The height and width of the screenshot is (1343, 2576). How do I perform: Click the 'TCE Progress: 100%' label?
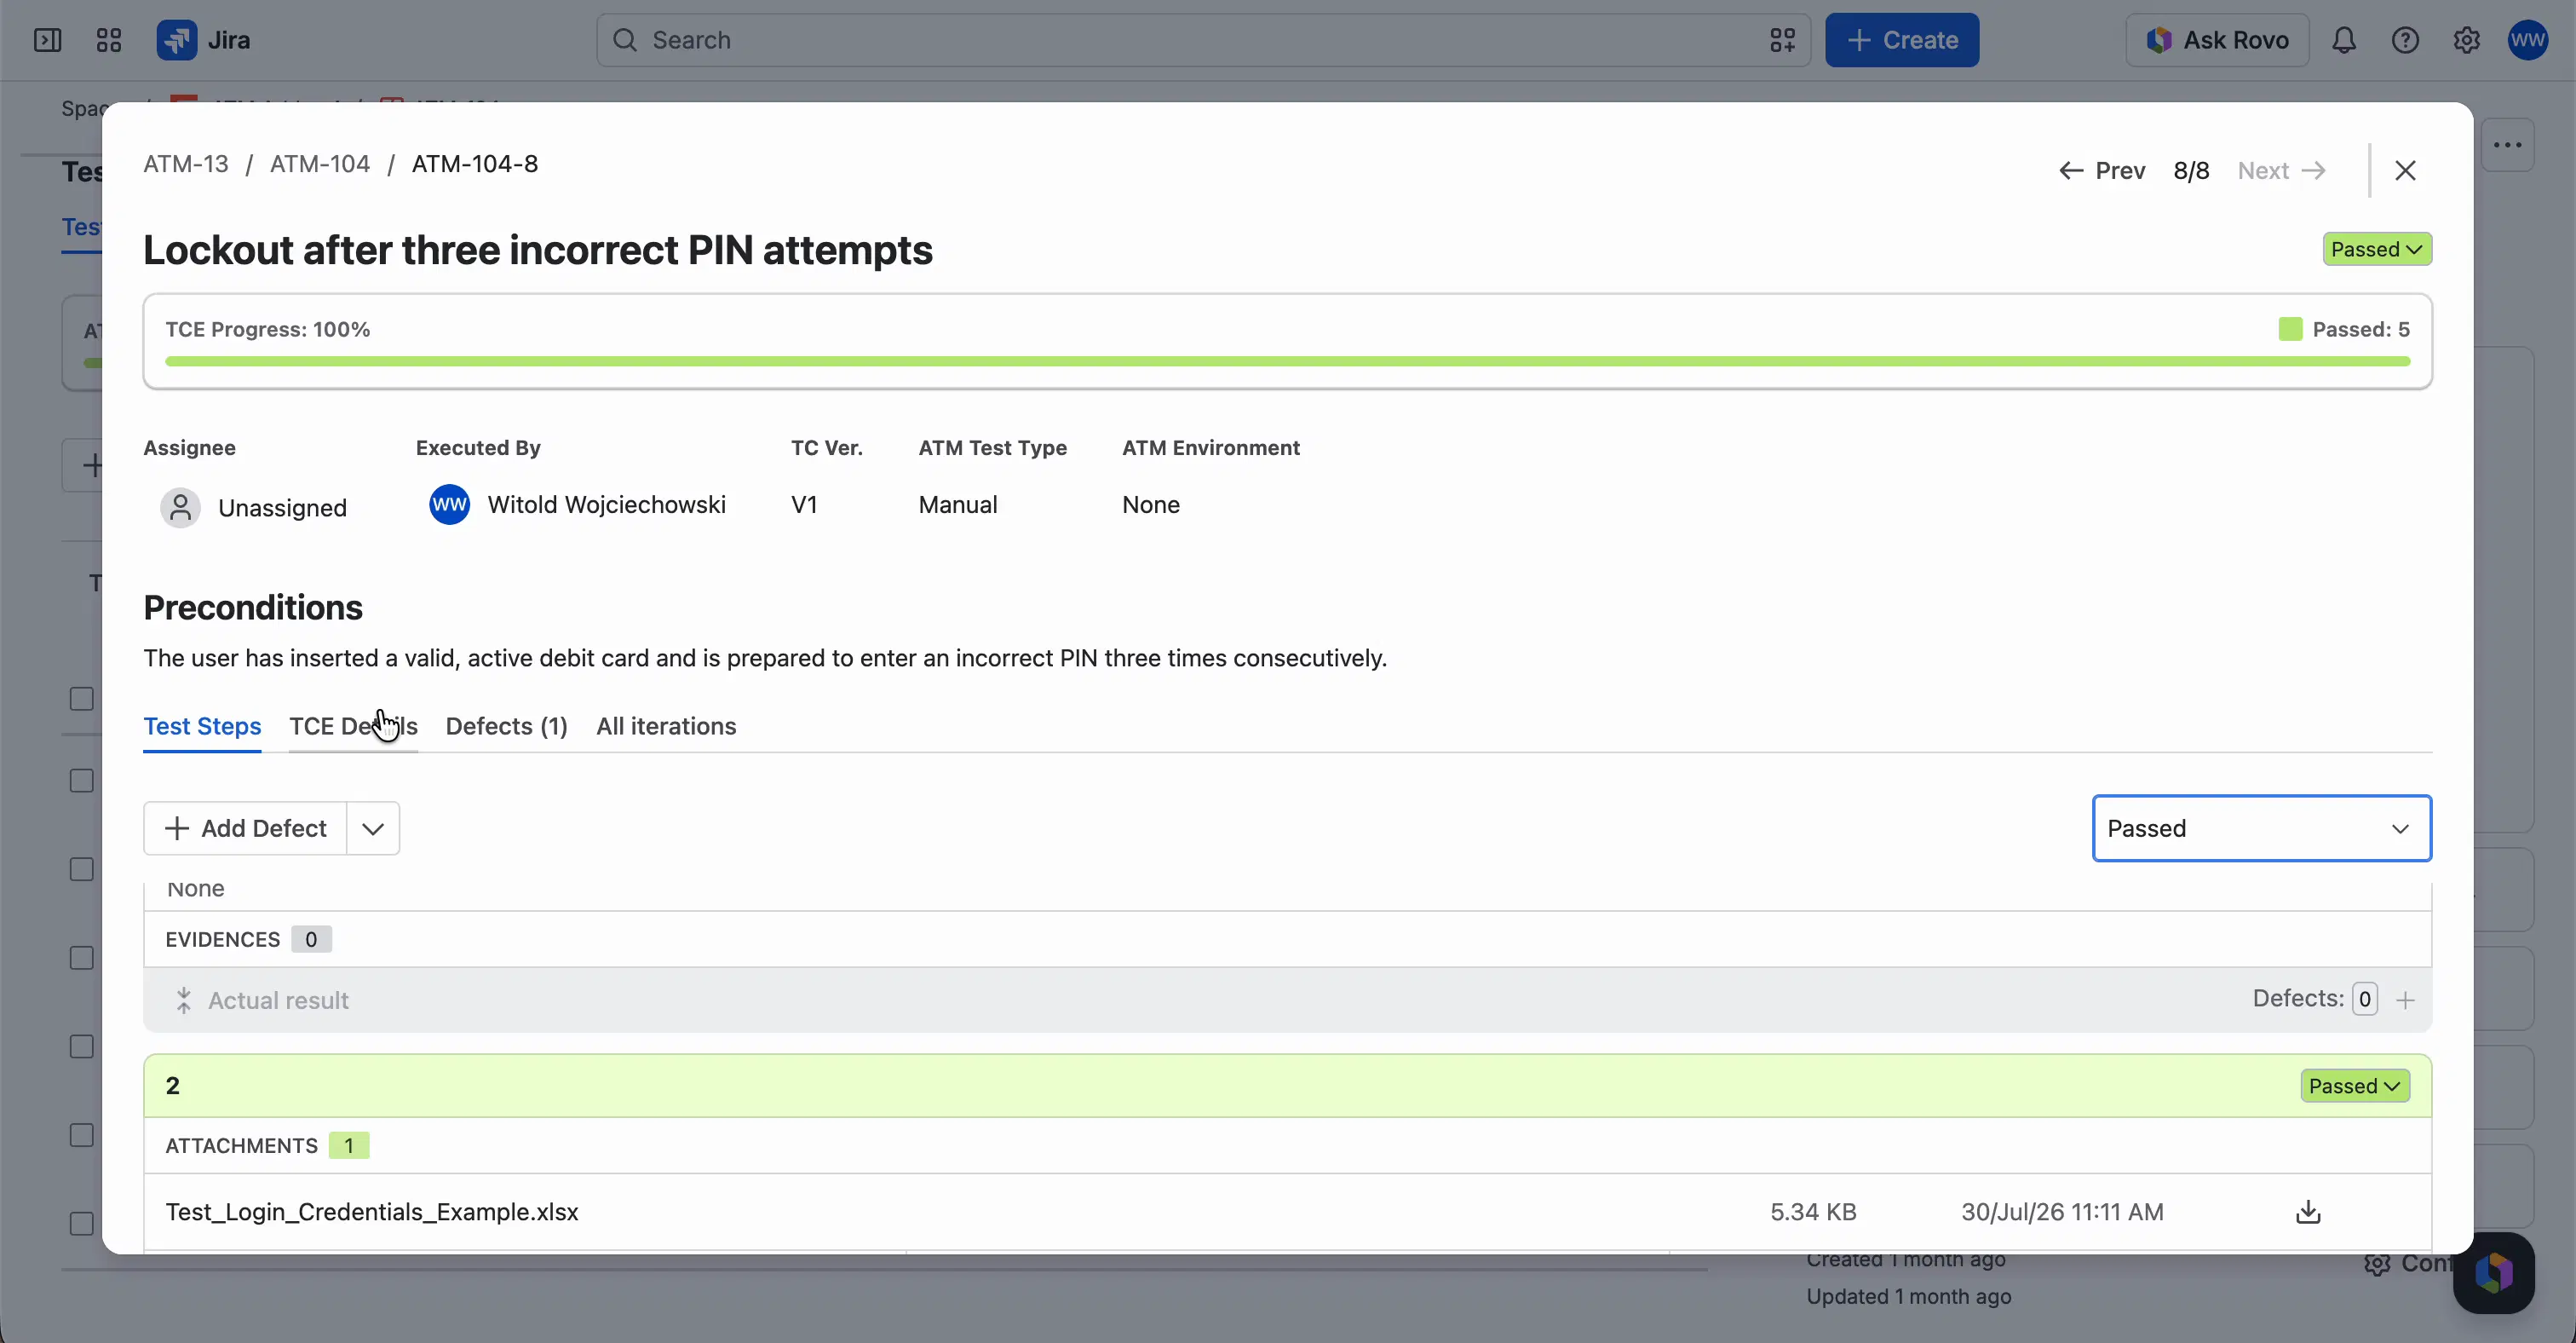coord(267,329)
